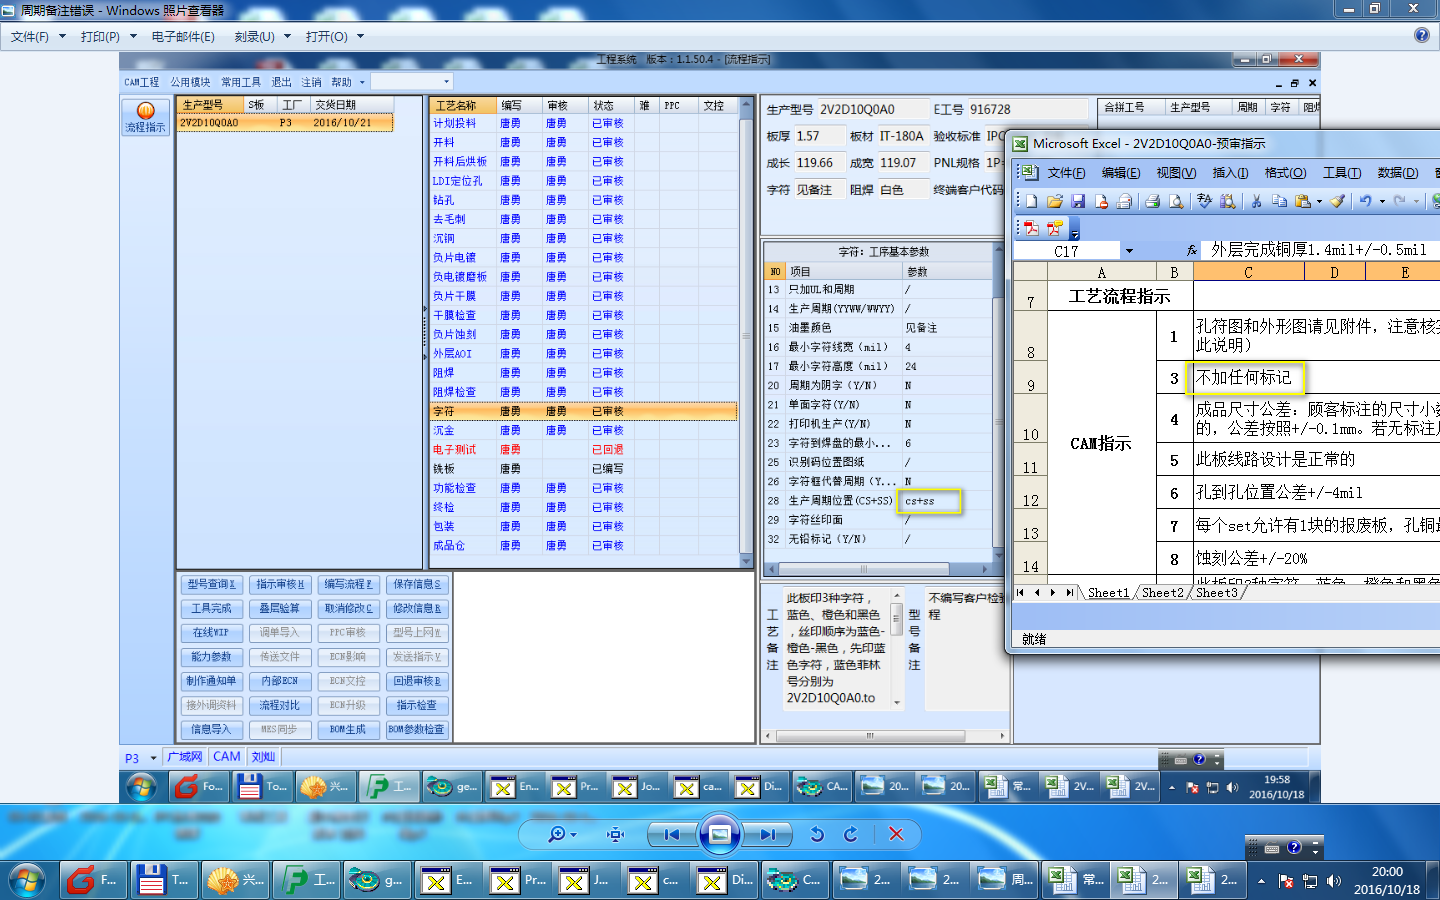Rotate the photo clockwise
The width and height of the screenshot is (1440, 900).
click(851, 834)
